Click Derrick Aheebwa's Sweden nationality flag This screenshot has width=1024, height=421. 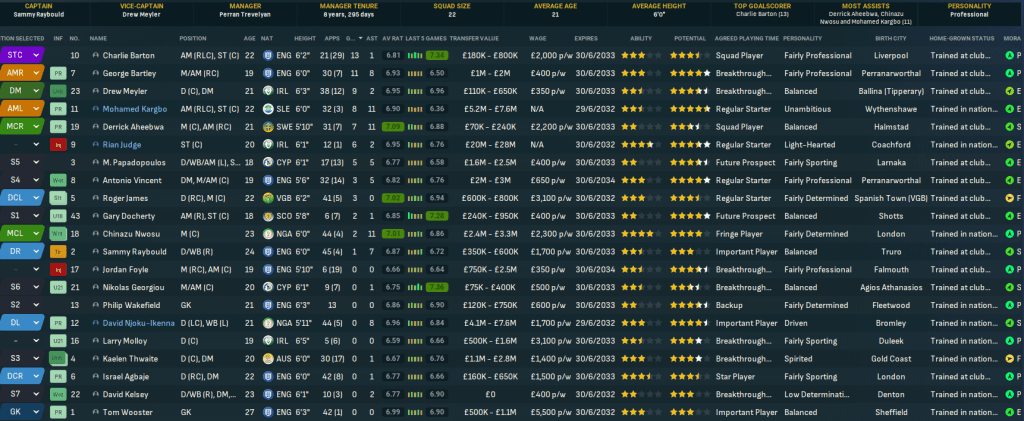pos(269,127)
